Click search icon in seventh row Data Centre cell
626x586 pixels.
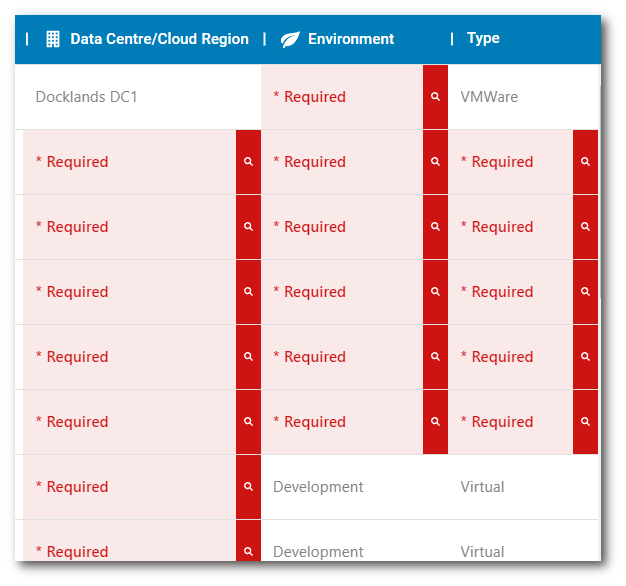pos(248,487)
